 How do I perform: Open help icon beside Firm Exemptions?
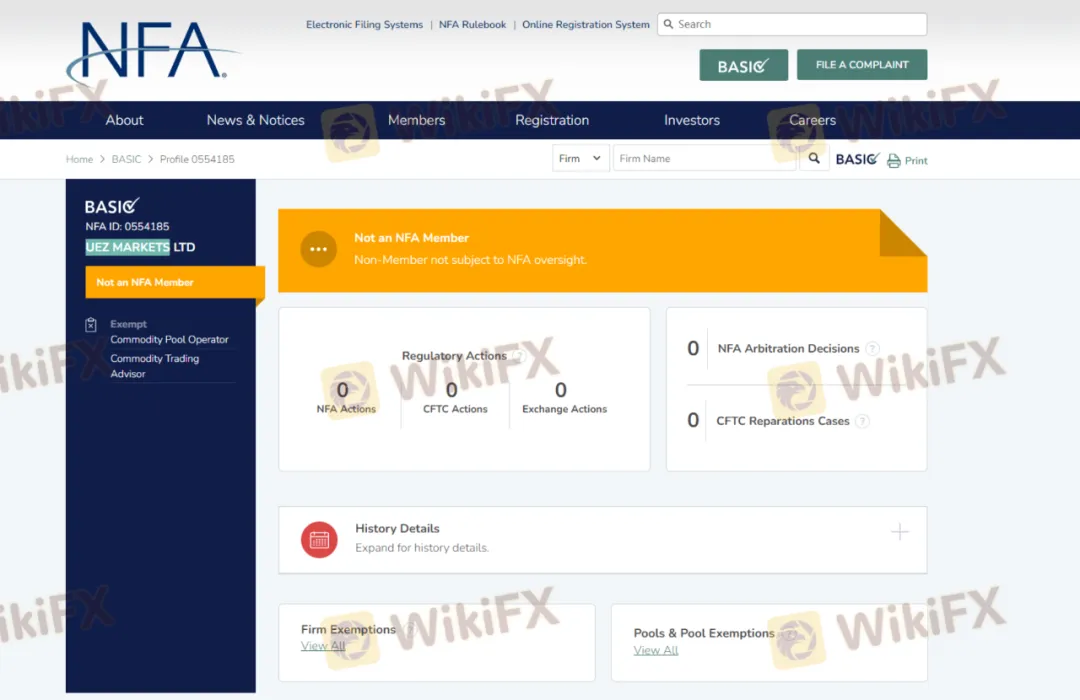[409, 629]
